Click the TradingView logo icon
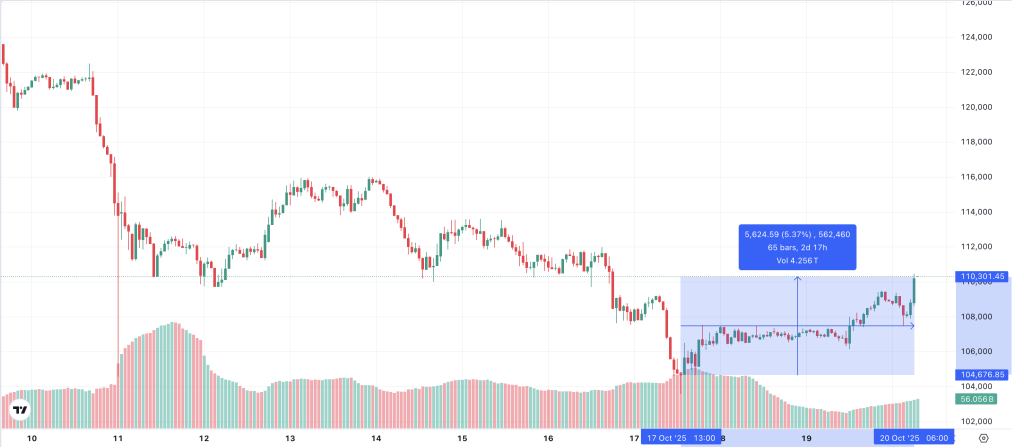 [19, 409]
